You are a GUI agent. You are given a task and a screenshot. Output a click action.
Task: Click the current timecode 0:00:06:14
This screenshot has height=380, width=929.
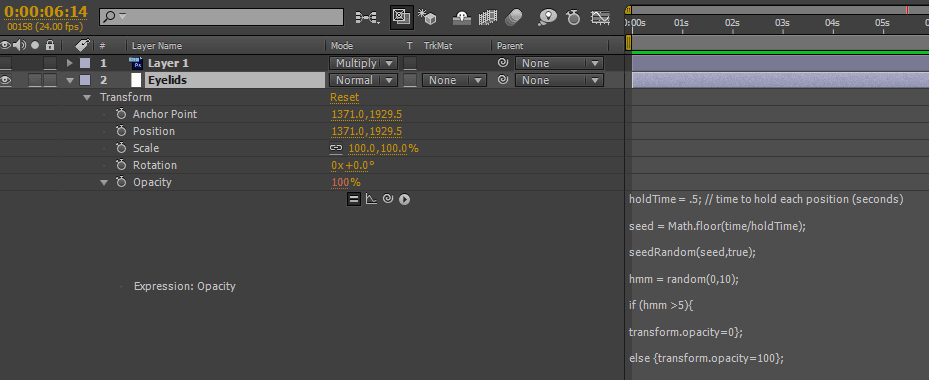pos(46,12)
